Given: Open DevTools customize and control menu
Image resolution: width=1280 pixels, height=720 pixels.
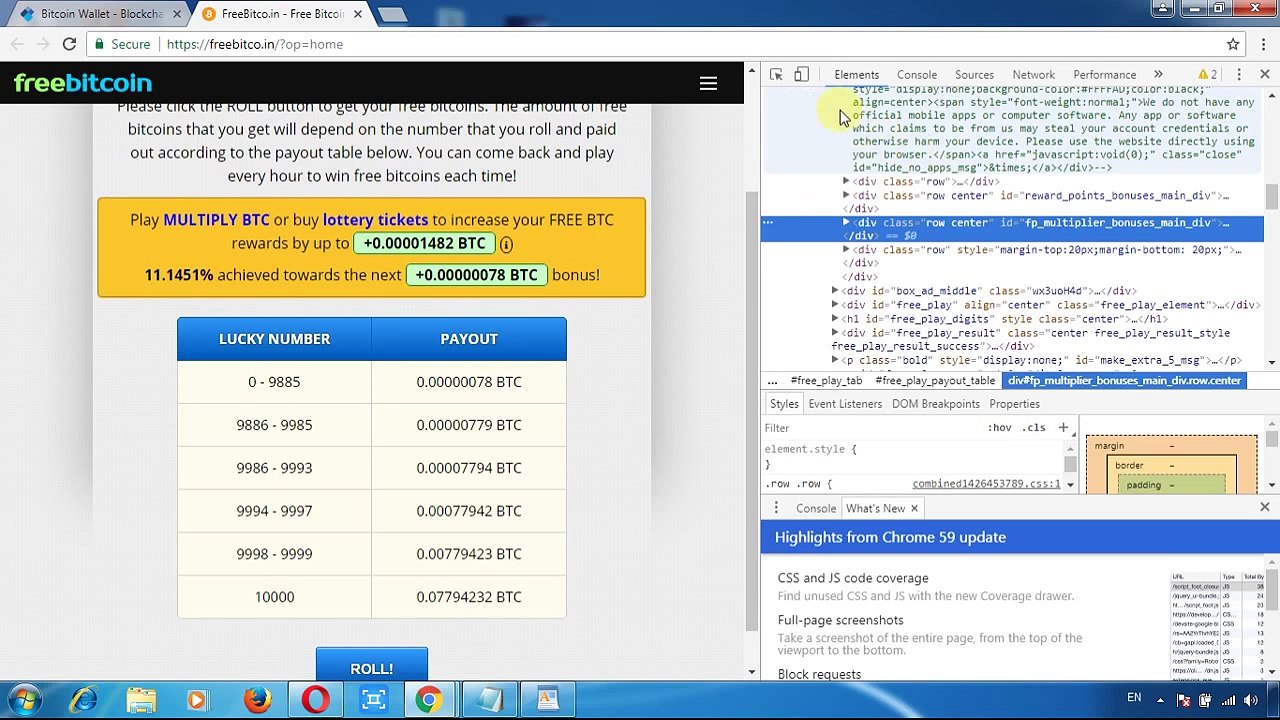Looking at the screenshot, I should click(x=1239, y=75).
